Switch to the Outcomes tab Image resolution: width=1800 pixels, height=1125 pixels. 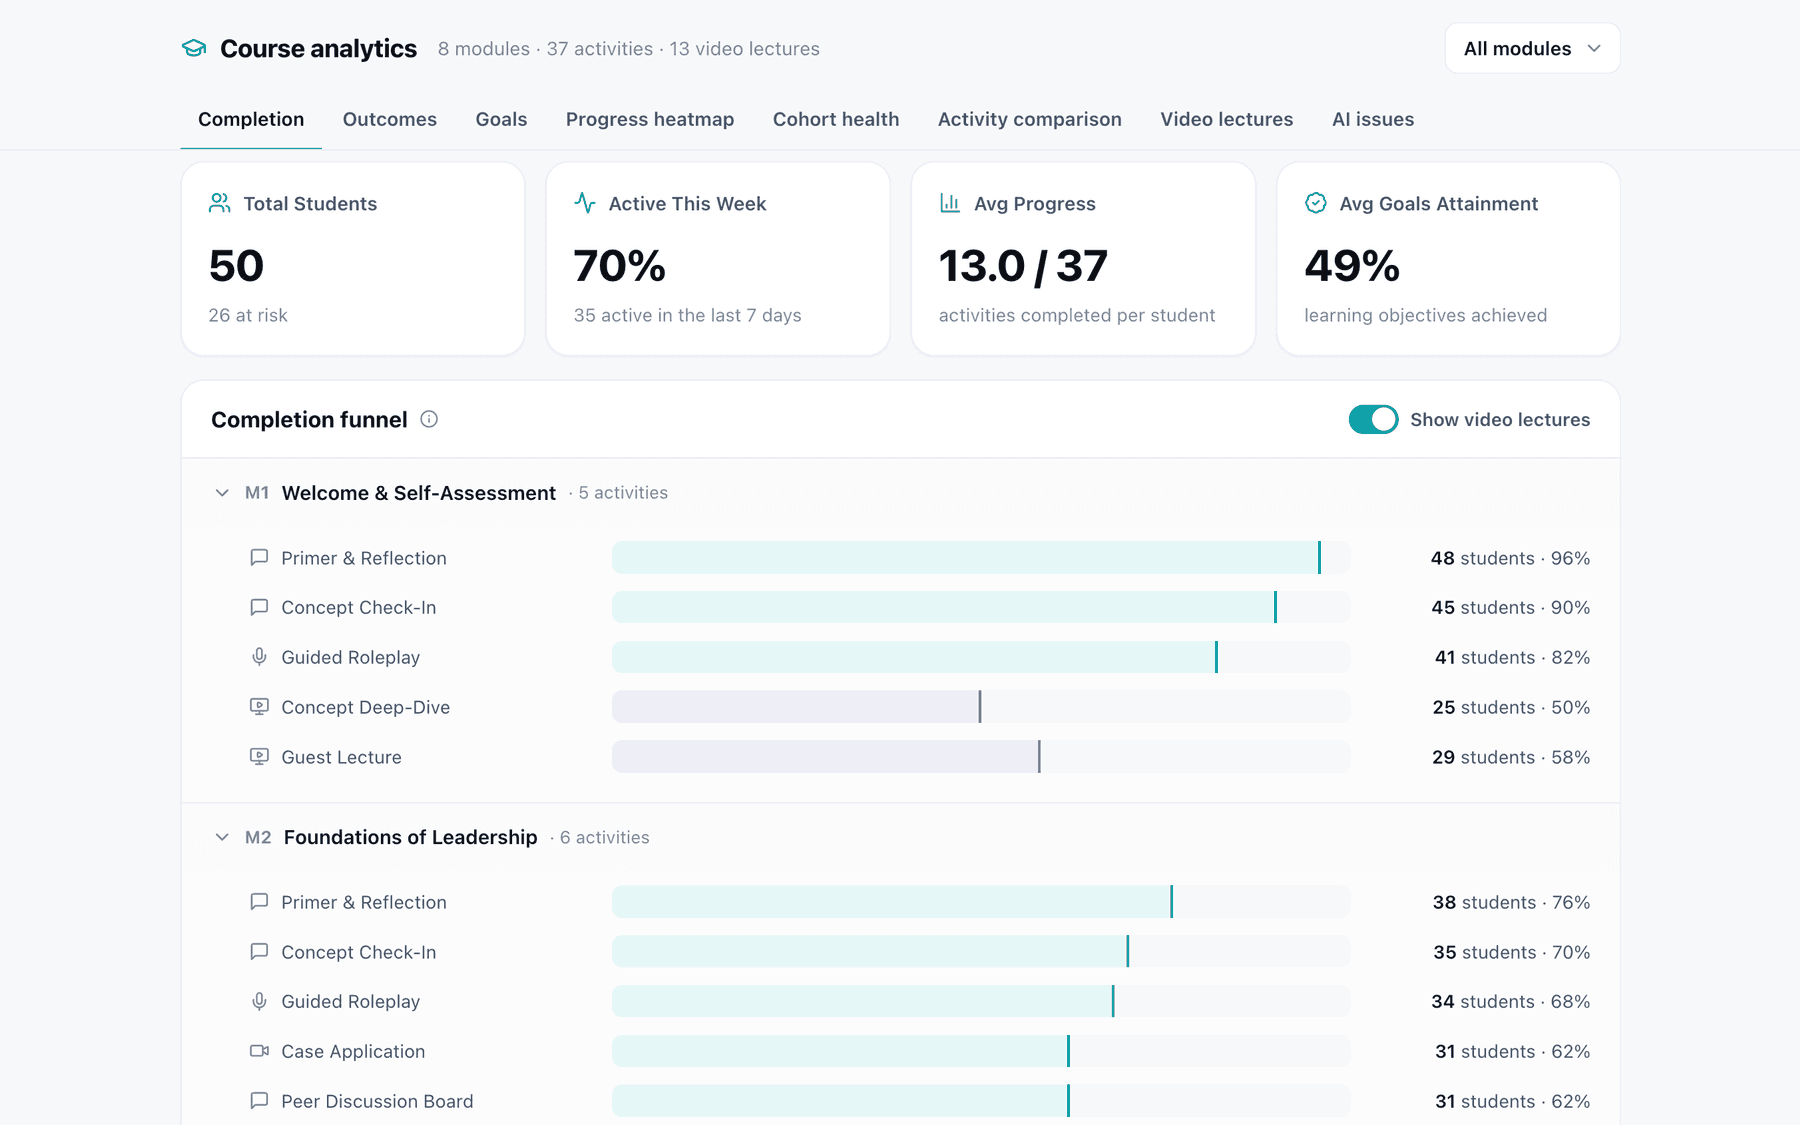[390, 119]
